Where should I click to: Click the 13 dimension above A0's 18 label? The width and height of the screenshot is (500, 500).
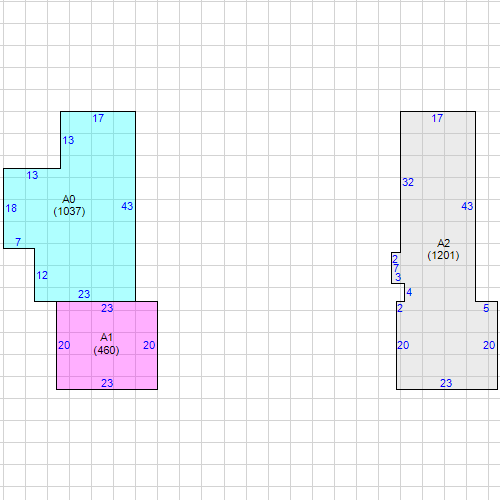click(x=33, y=175)
